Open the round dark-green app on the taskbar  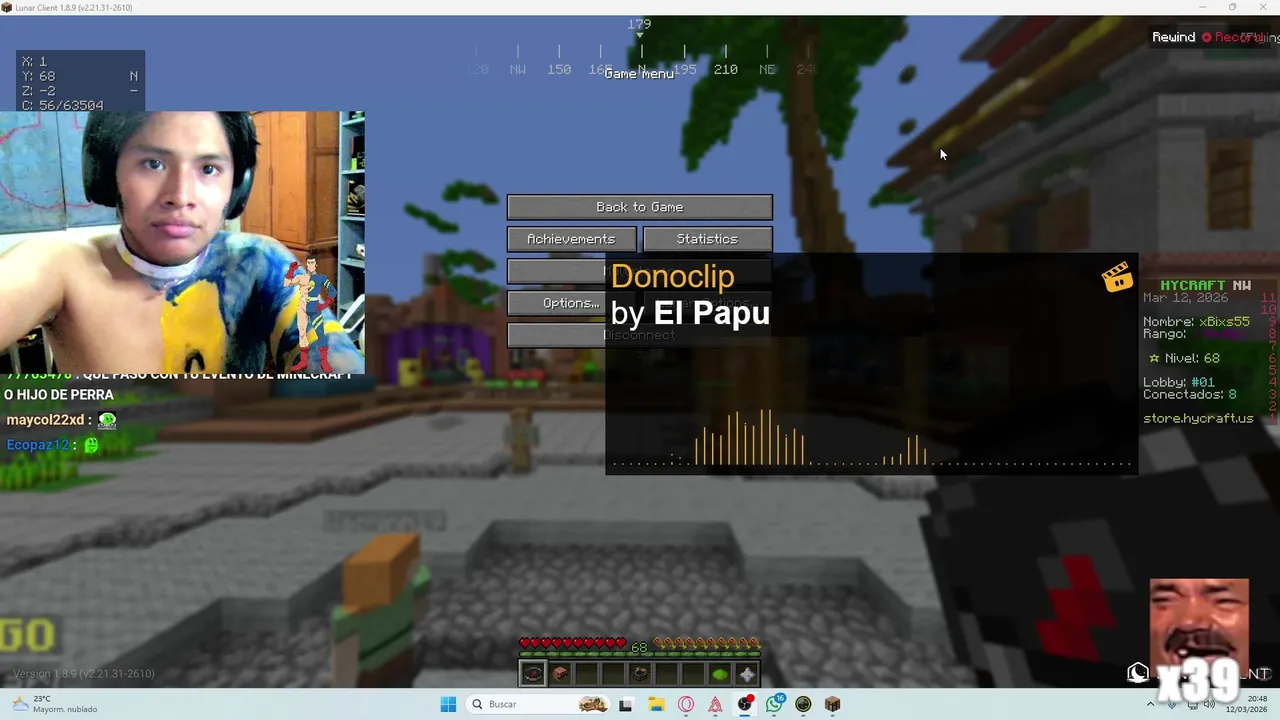pyautogui.click(x=803, y=704)
